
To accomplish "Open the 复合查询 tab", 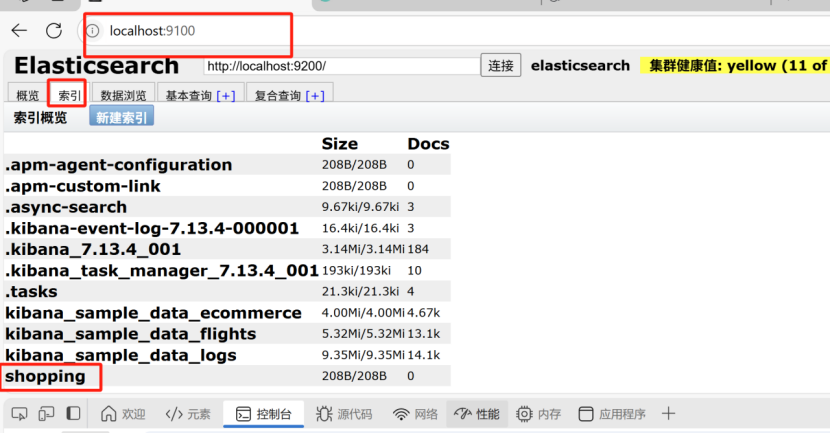I will (278, 96).
